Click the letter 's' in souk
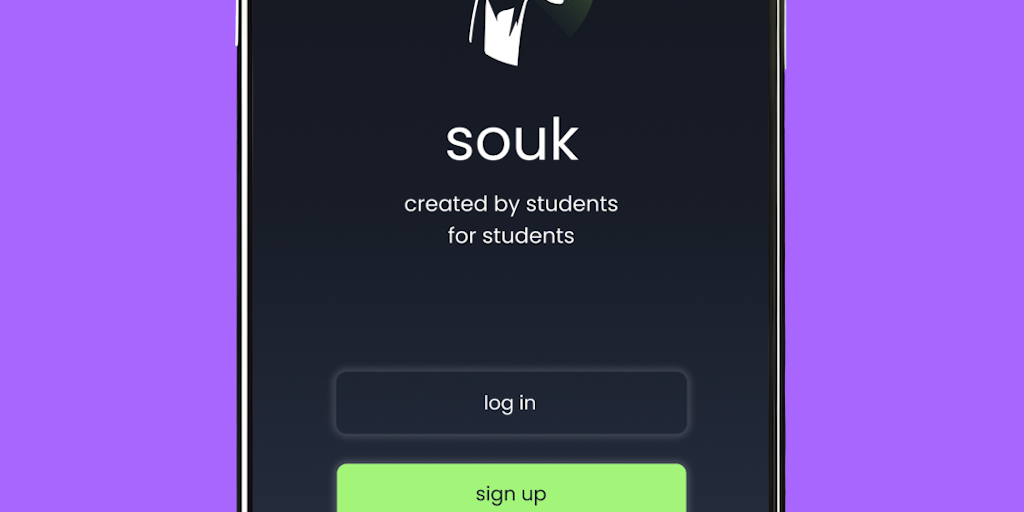This screenshot has height=512, width=1024. pos(458,145)
